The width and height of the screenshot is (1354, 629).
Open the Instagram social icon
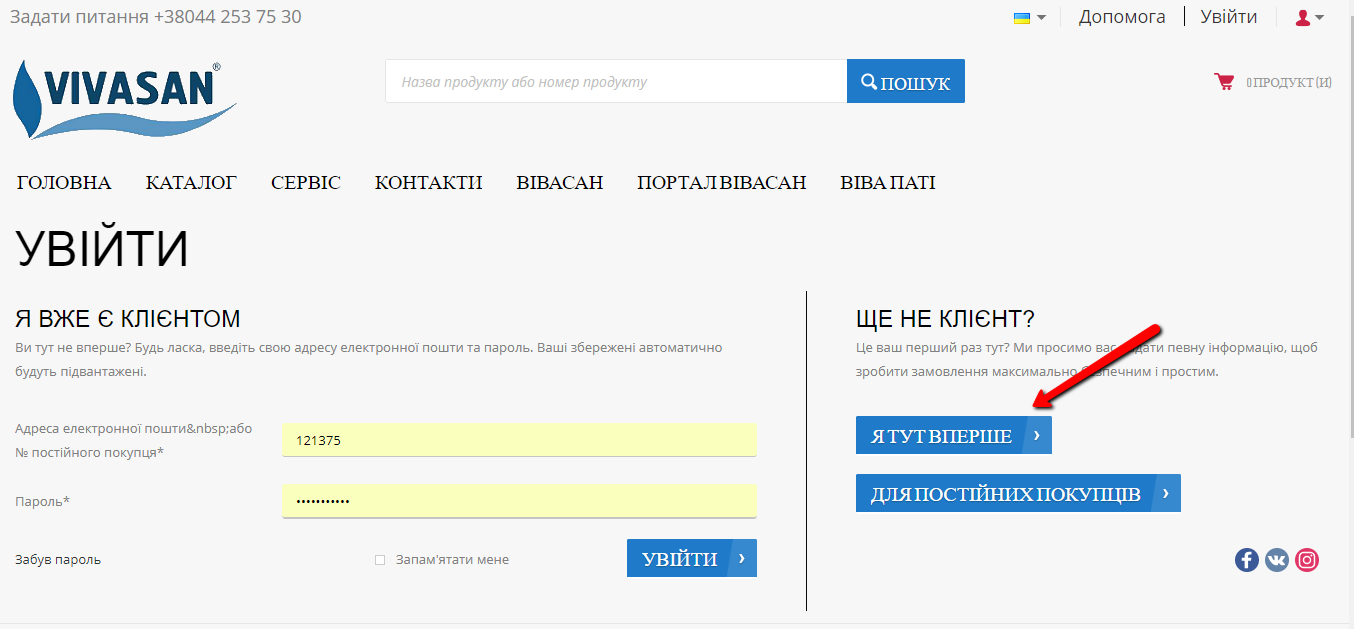pos(1307,560)
